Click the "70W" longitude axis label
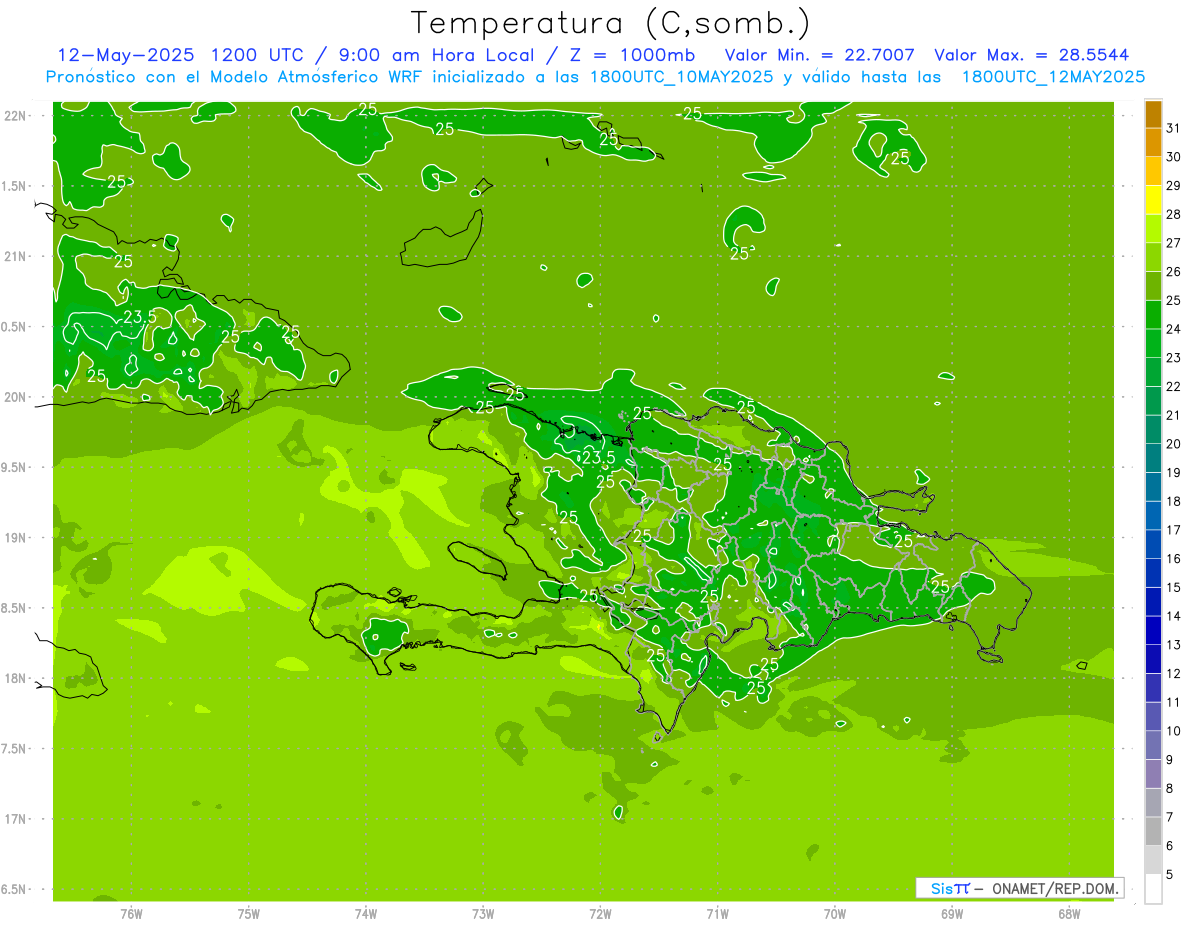Screen dimensions: 1200x927 pyautogui.click(x=835, y=913)
